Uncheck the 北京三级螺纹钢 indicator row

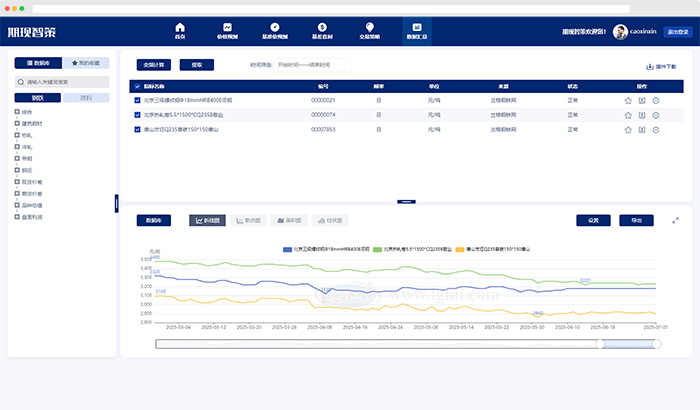[137, 100]
